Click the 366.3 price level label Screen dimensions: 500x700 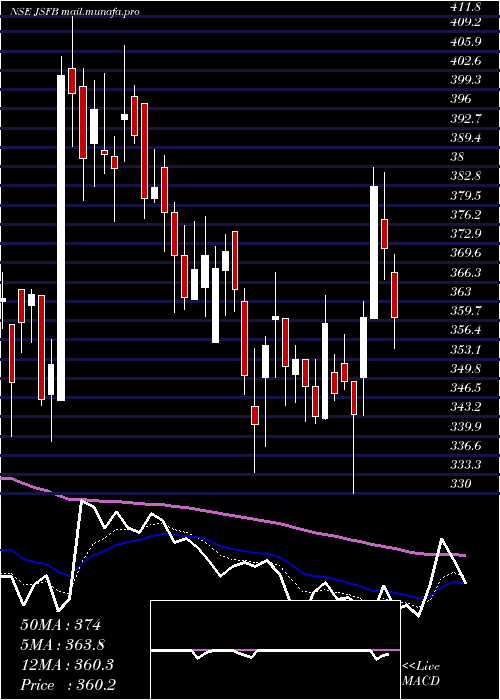[x=466, y=272]
